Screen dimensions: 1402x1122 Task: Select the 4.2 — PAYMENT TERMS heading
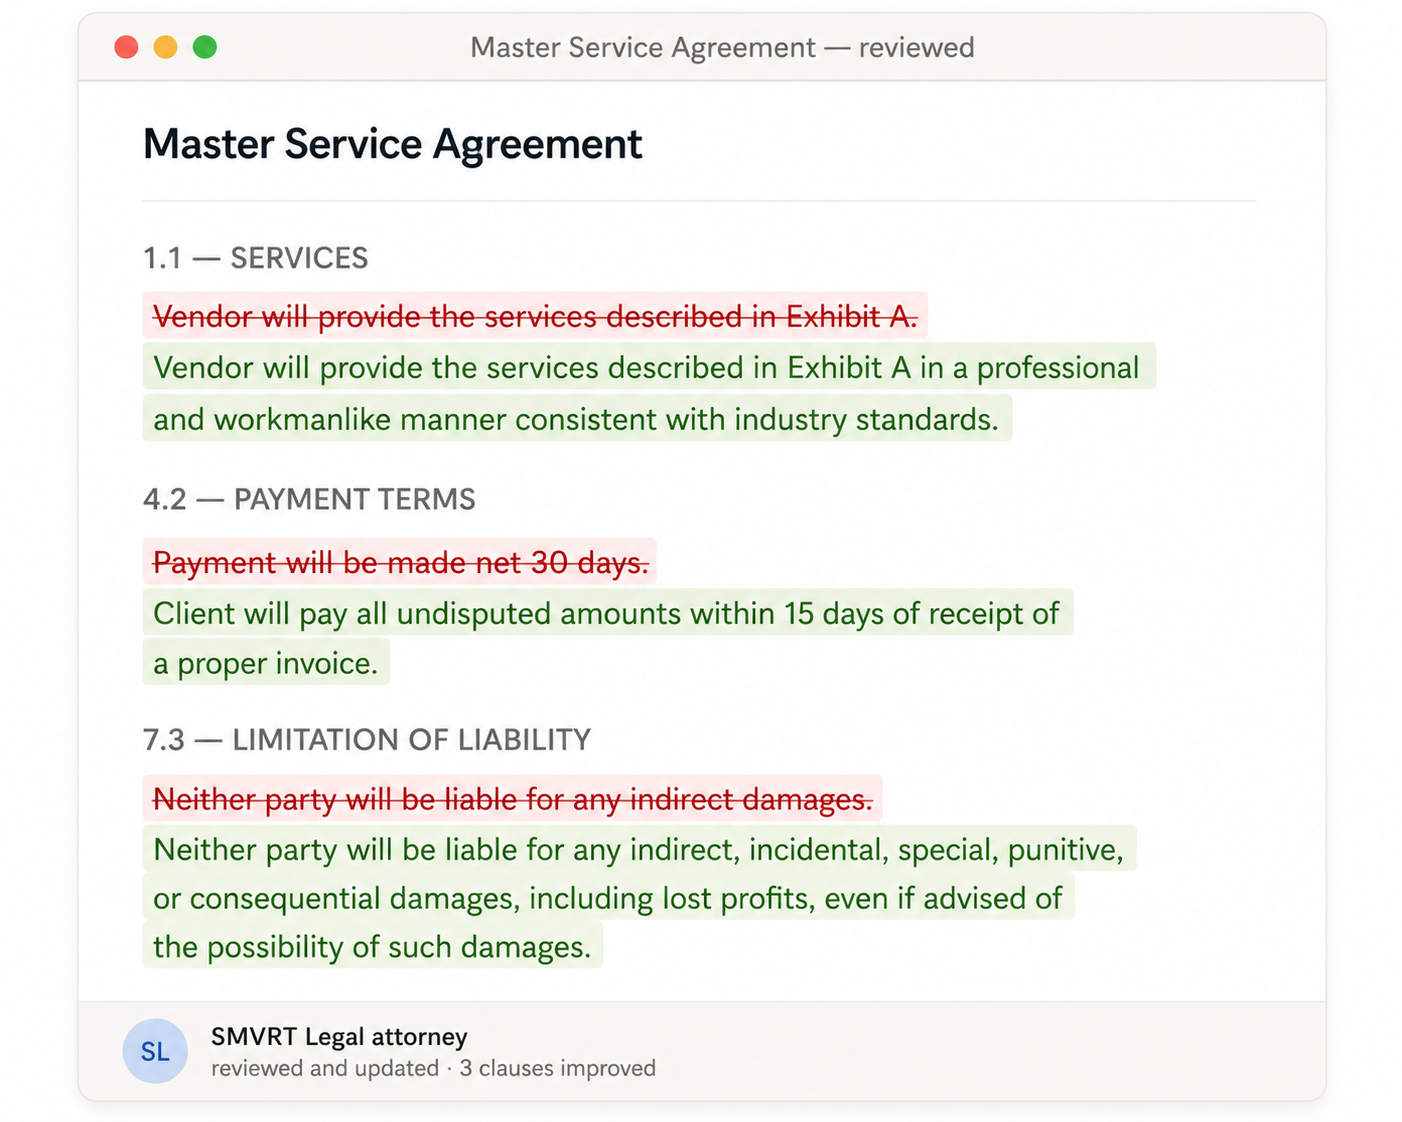[310, 499]
